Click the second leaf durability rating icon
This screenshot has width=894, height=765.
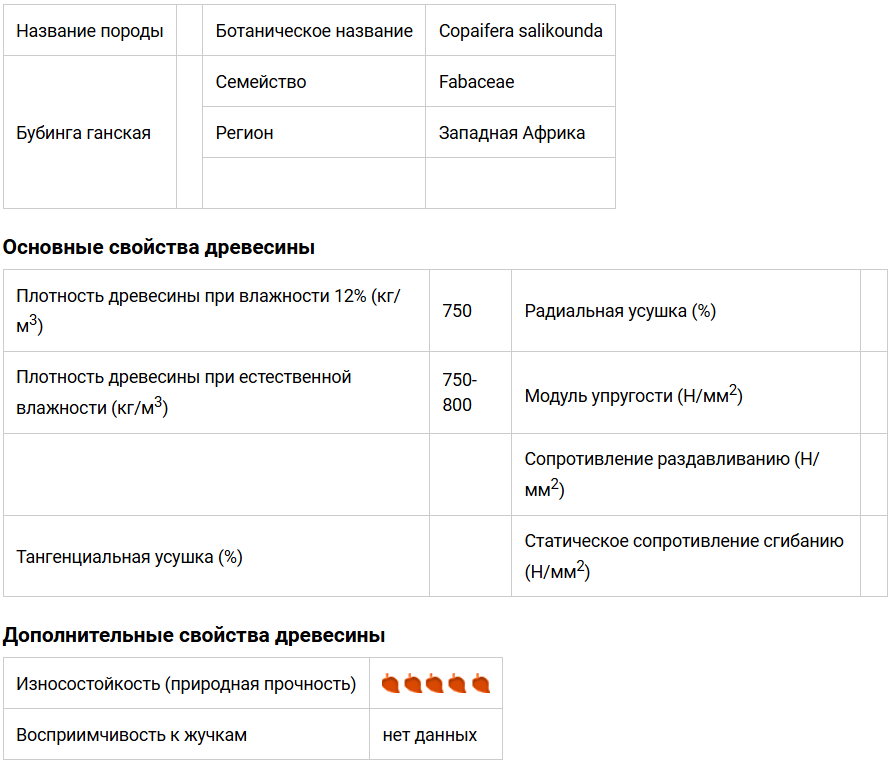[x=413, y=685]
